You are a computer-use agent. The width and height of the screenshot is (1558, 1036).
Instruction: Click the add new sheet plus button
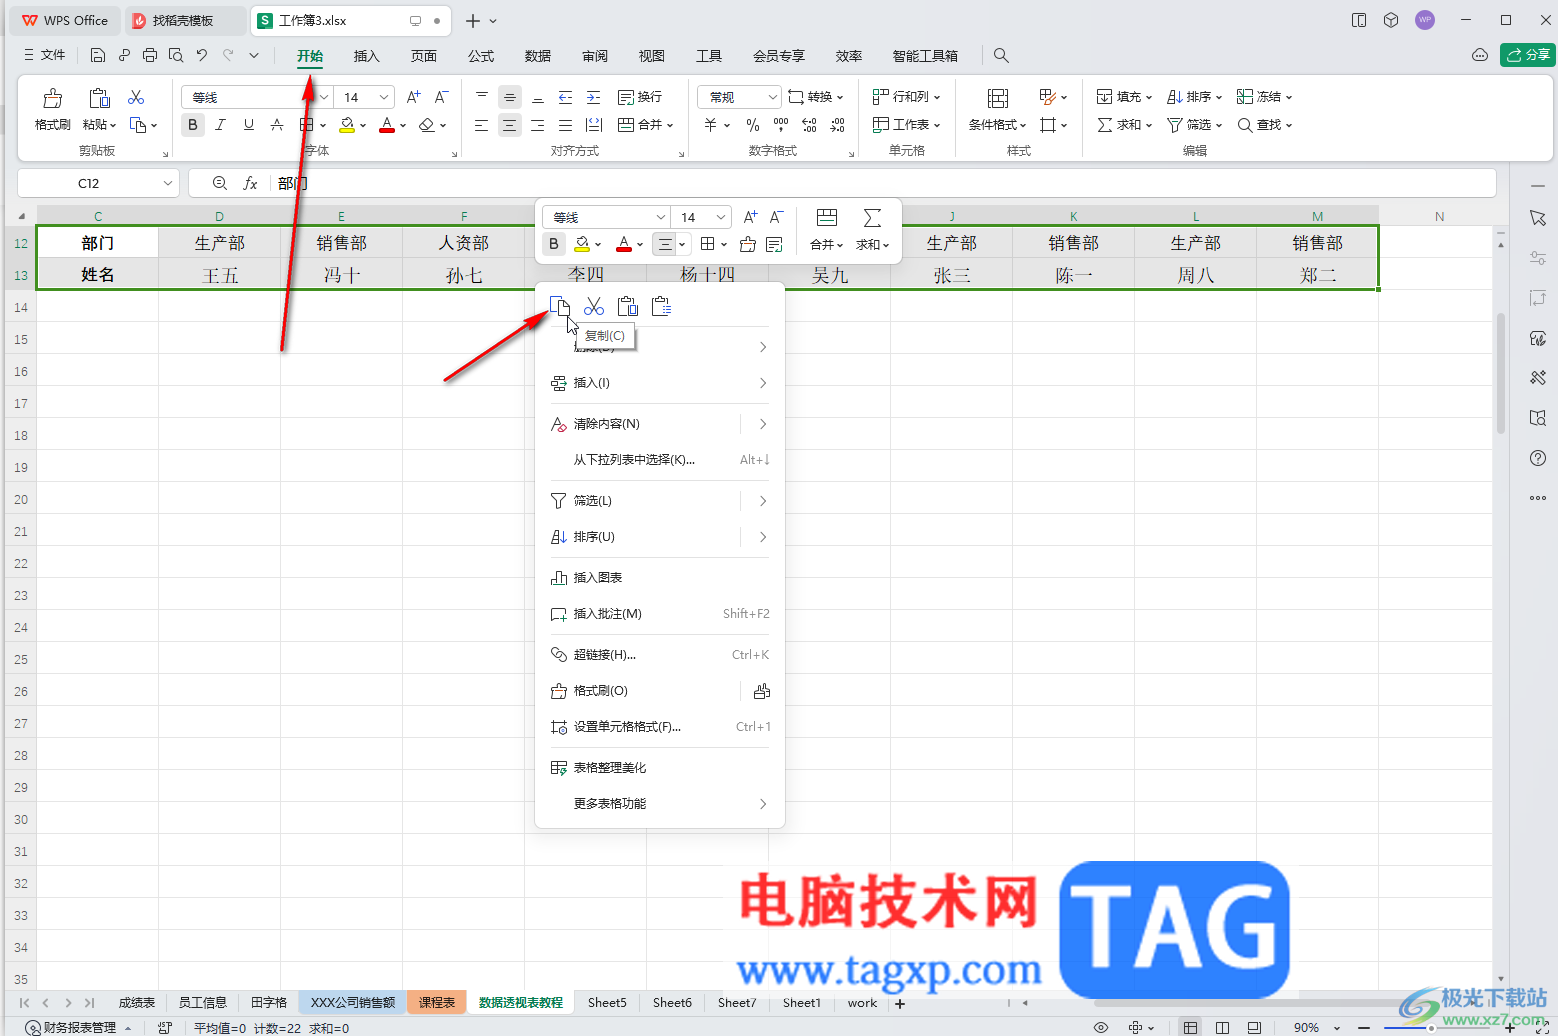(900, 1003)
